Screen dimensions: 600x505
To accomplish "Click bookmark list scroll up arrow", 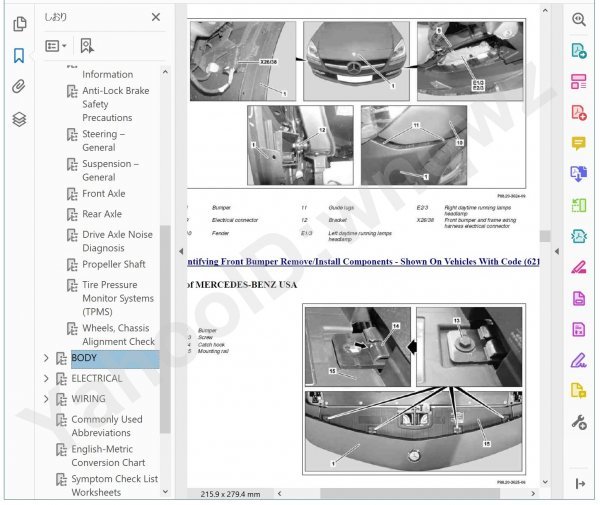I will pos(165,72).
